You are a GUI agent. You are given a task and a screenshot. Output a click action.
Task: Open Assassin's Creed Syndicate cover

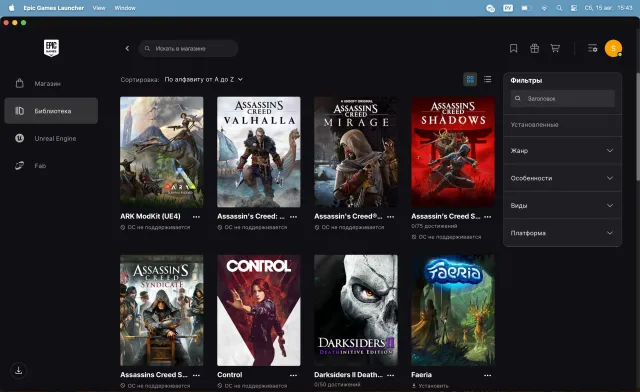coord(162,310)
